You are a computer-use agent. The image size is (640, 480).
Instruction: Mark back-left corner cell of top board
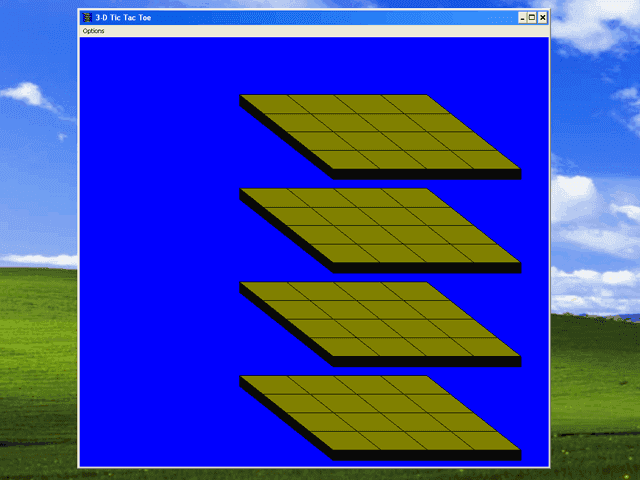[x=276, y=104]
